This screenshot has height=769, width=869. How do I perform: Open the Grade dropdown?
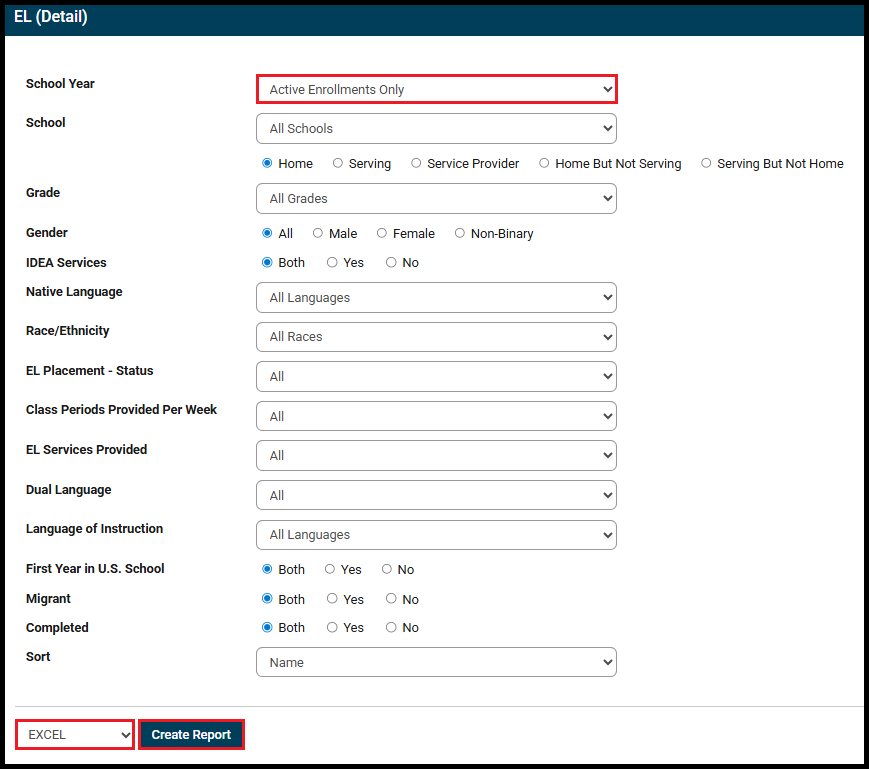coord(436,198)
